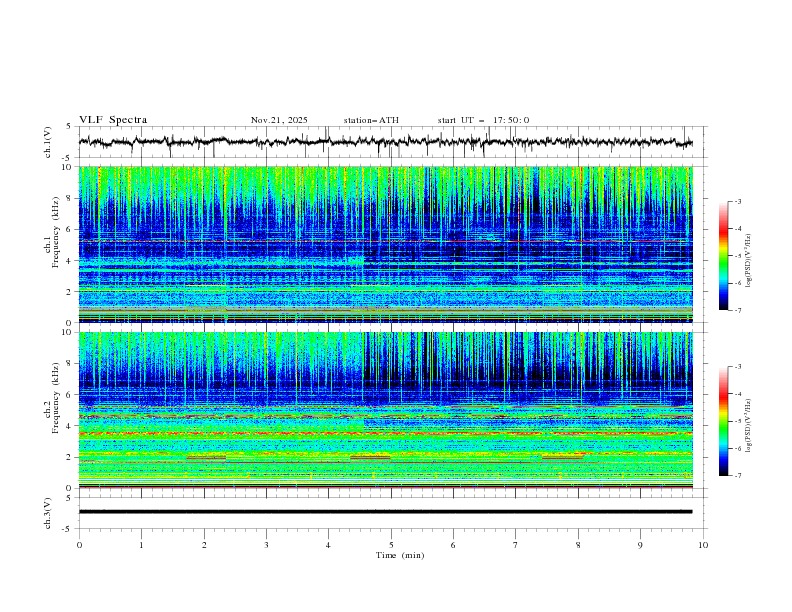Click the "-7" value on ch.2 color scale

tap(738, 475)
